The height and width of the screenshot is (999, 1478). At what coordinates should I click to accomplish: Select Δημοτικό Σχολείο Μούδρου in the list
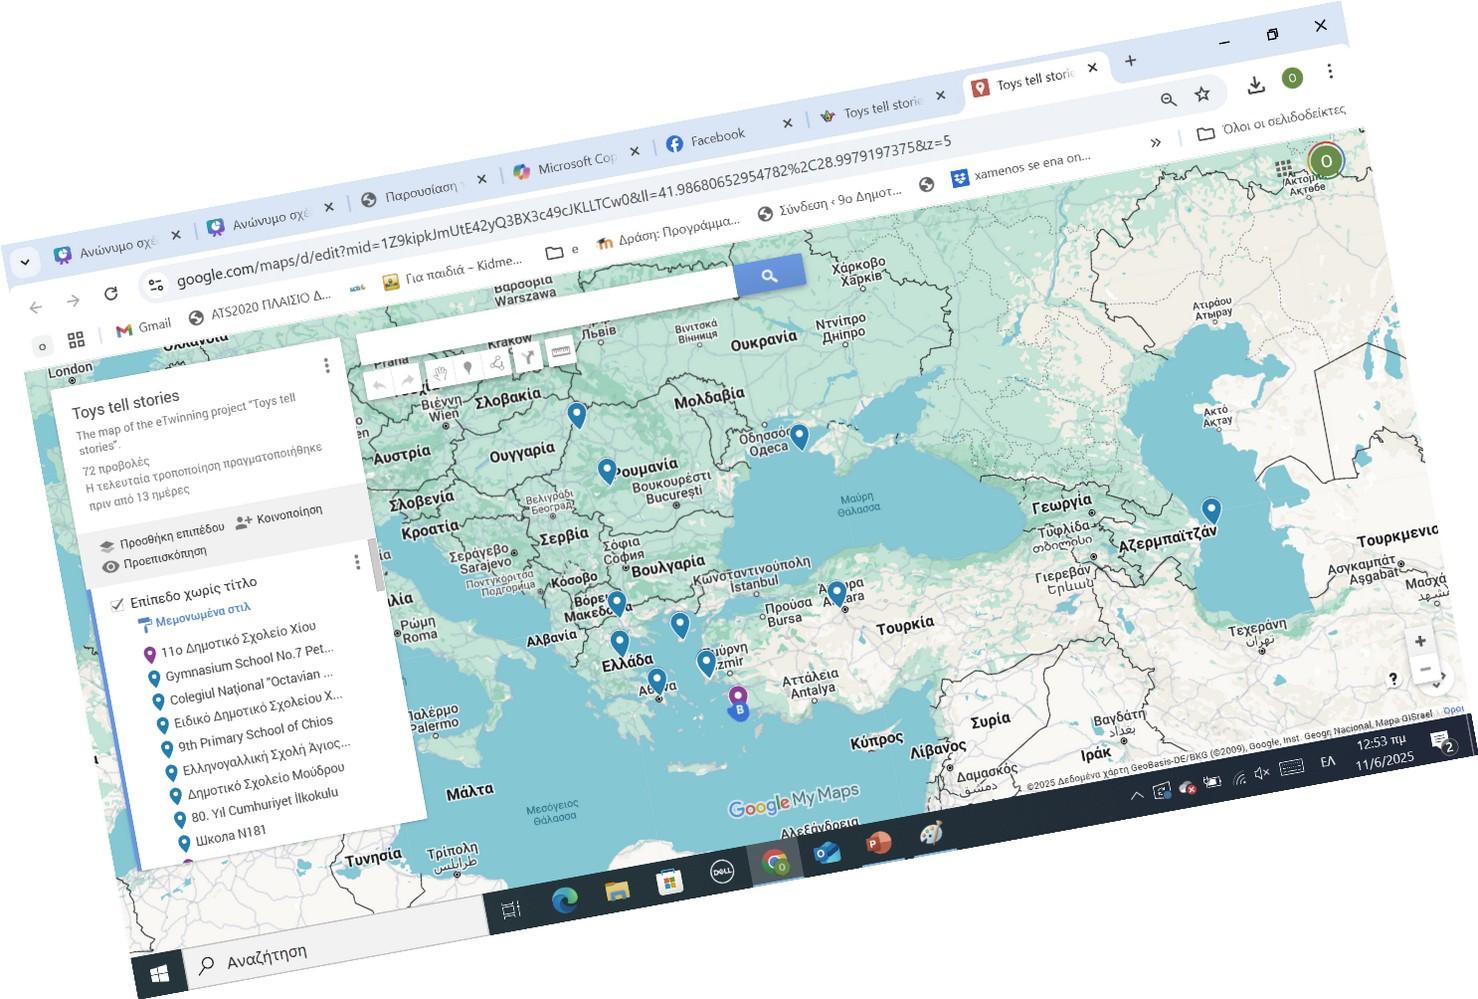(265, 781)
